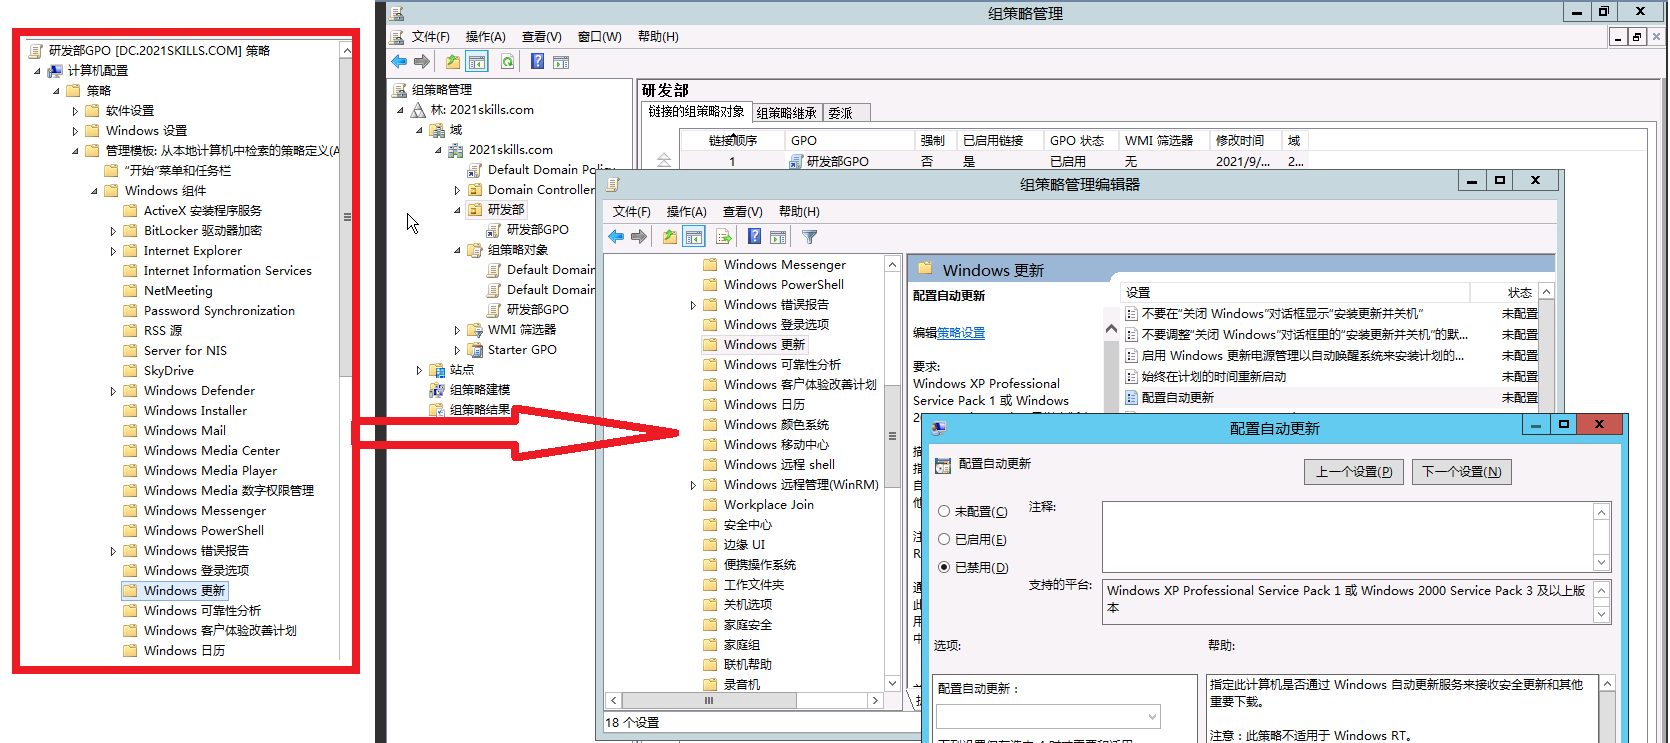
Task: Toggle console tree icon in editor toolbar
Action: point(694,237)
